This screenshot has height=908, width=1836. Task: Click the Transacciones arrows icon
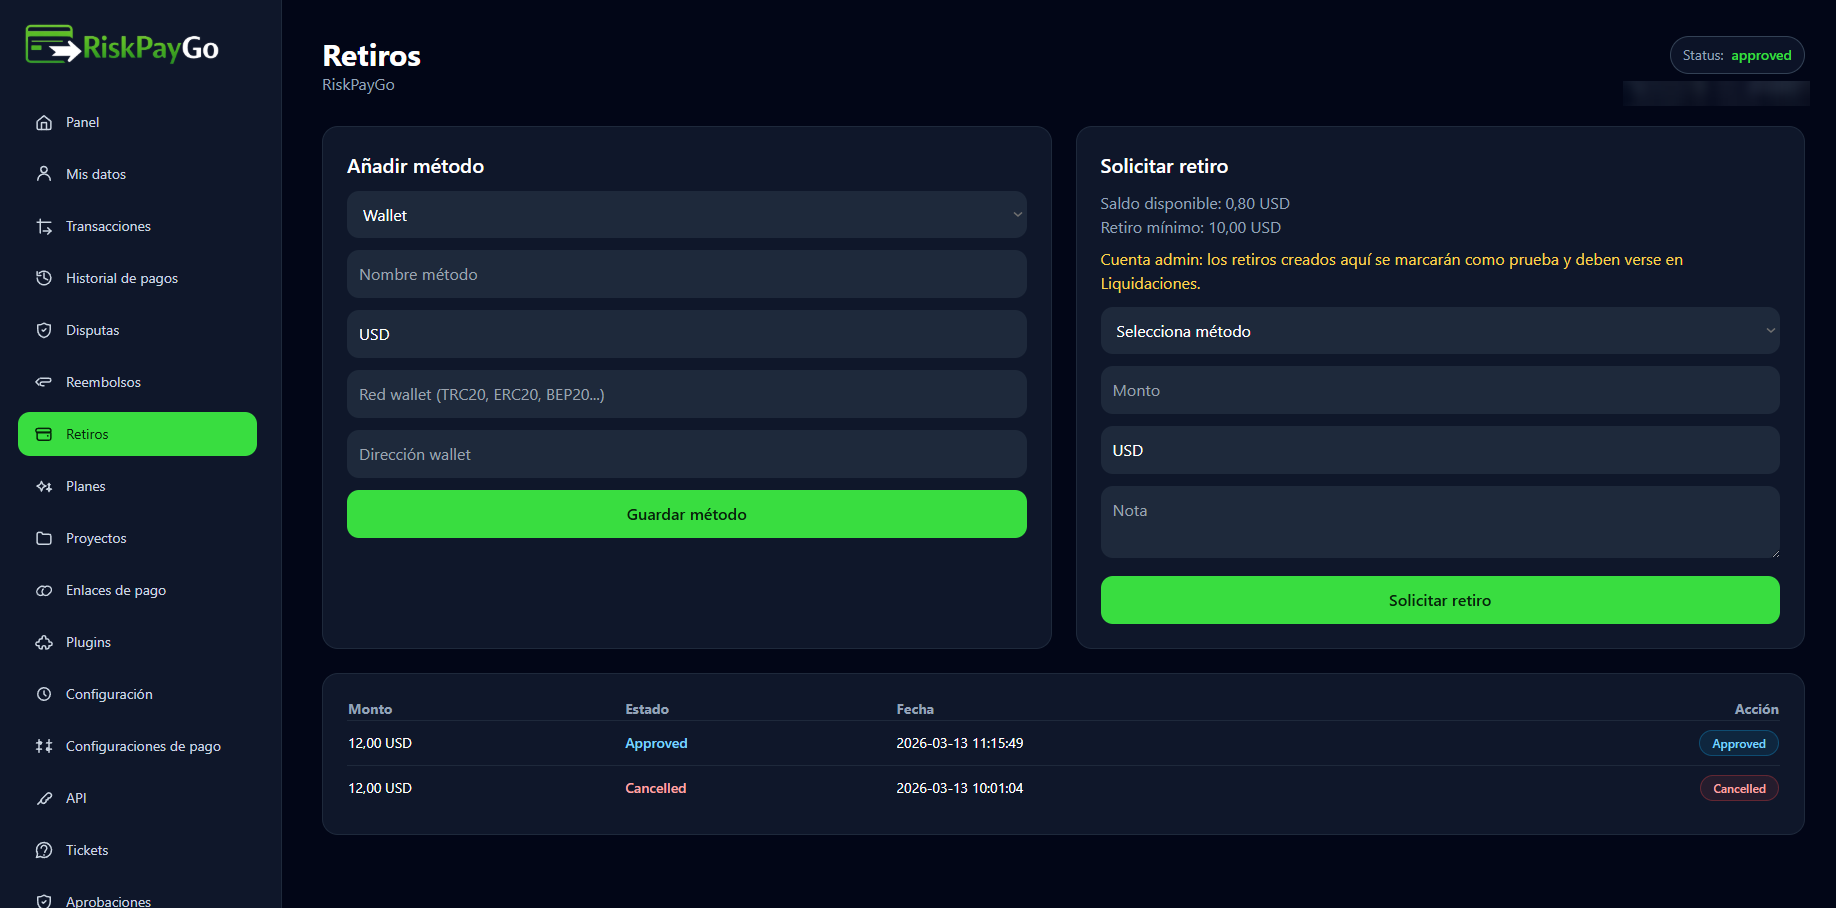click(44, 226)
